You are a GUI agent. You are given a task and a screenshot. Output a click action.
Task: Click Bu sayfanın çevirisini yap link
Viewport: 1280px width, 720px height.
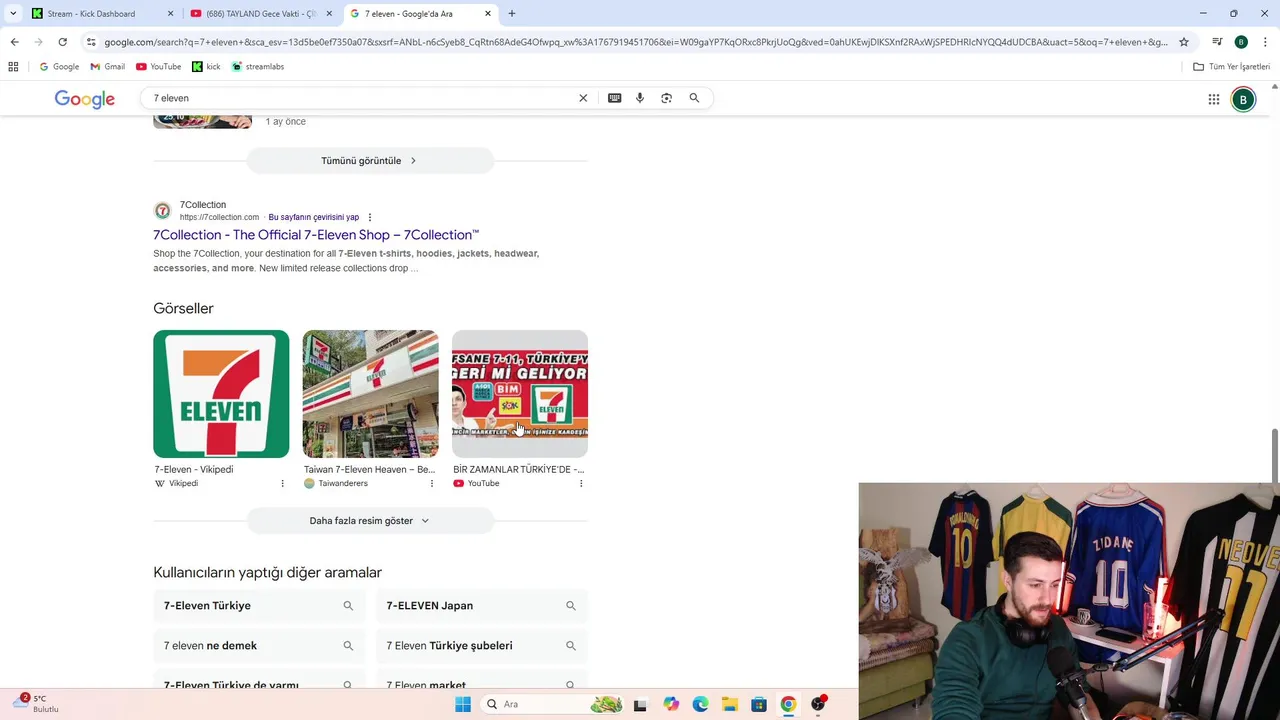pos(313,217)
